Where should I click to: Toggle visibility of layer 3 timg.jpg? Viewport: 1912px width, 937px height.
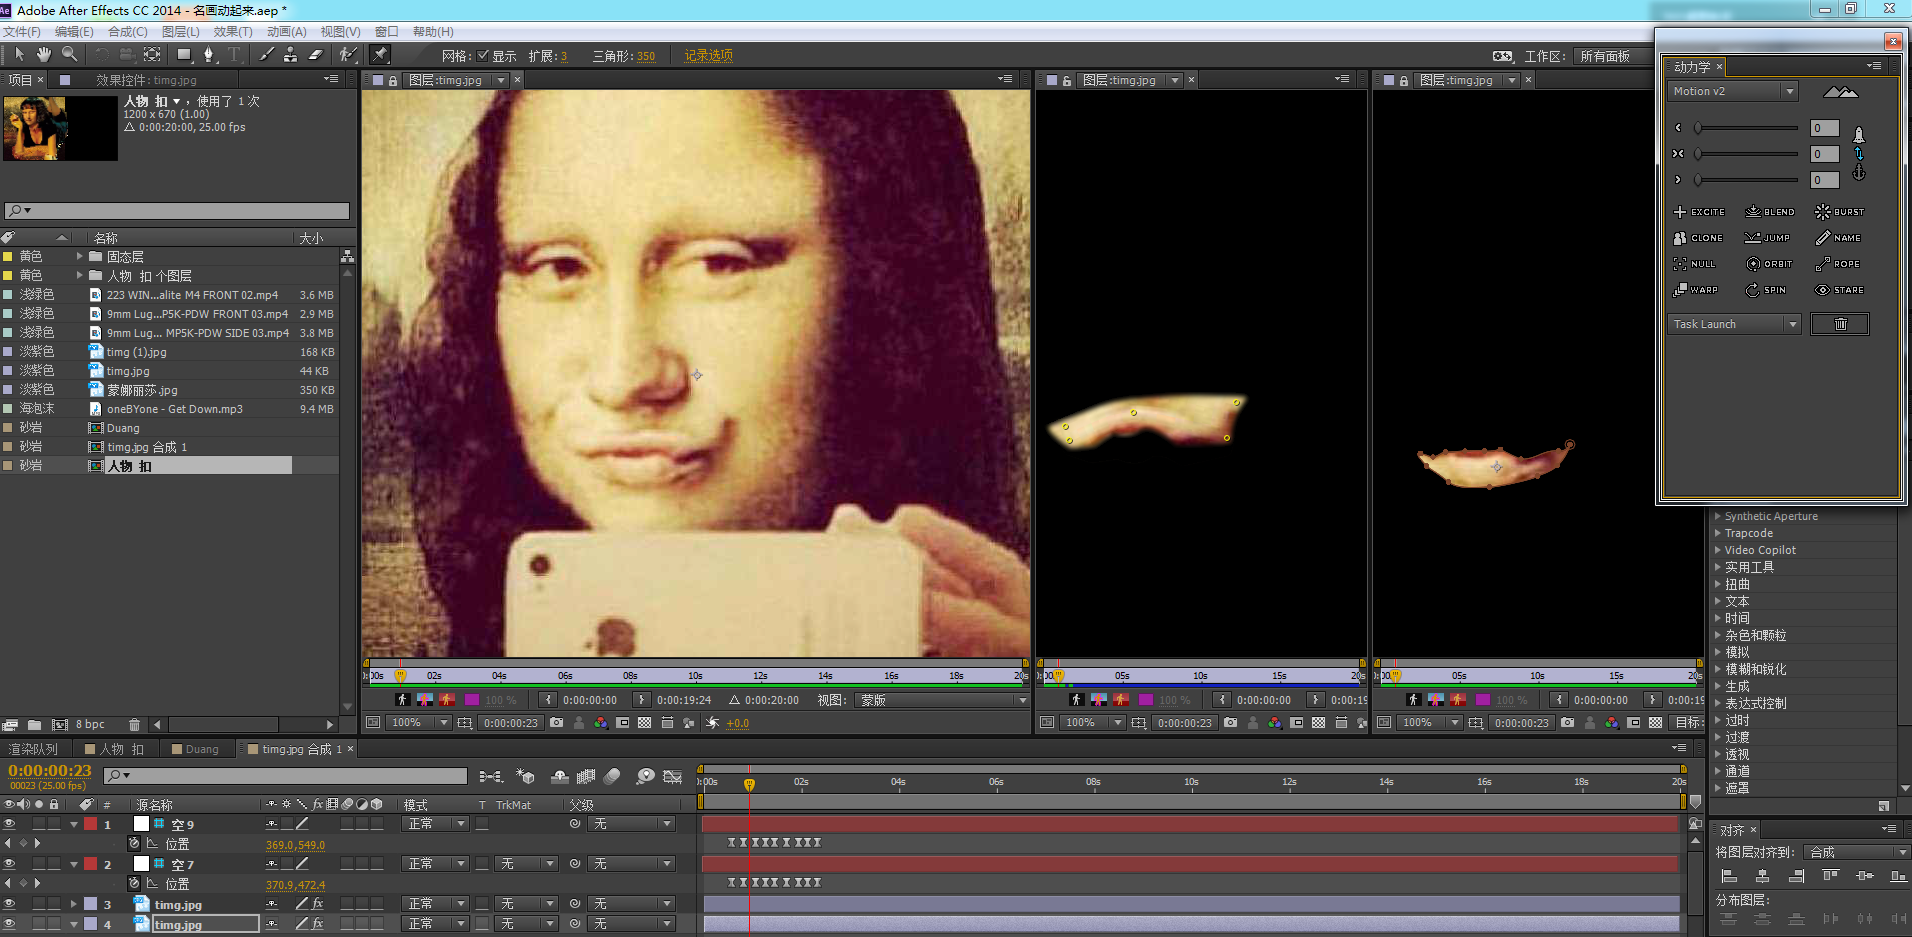click(10, 904)
